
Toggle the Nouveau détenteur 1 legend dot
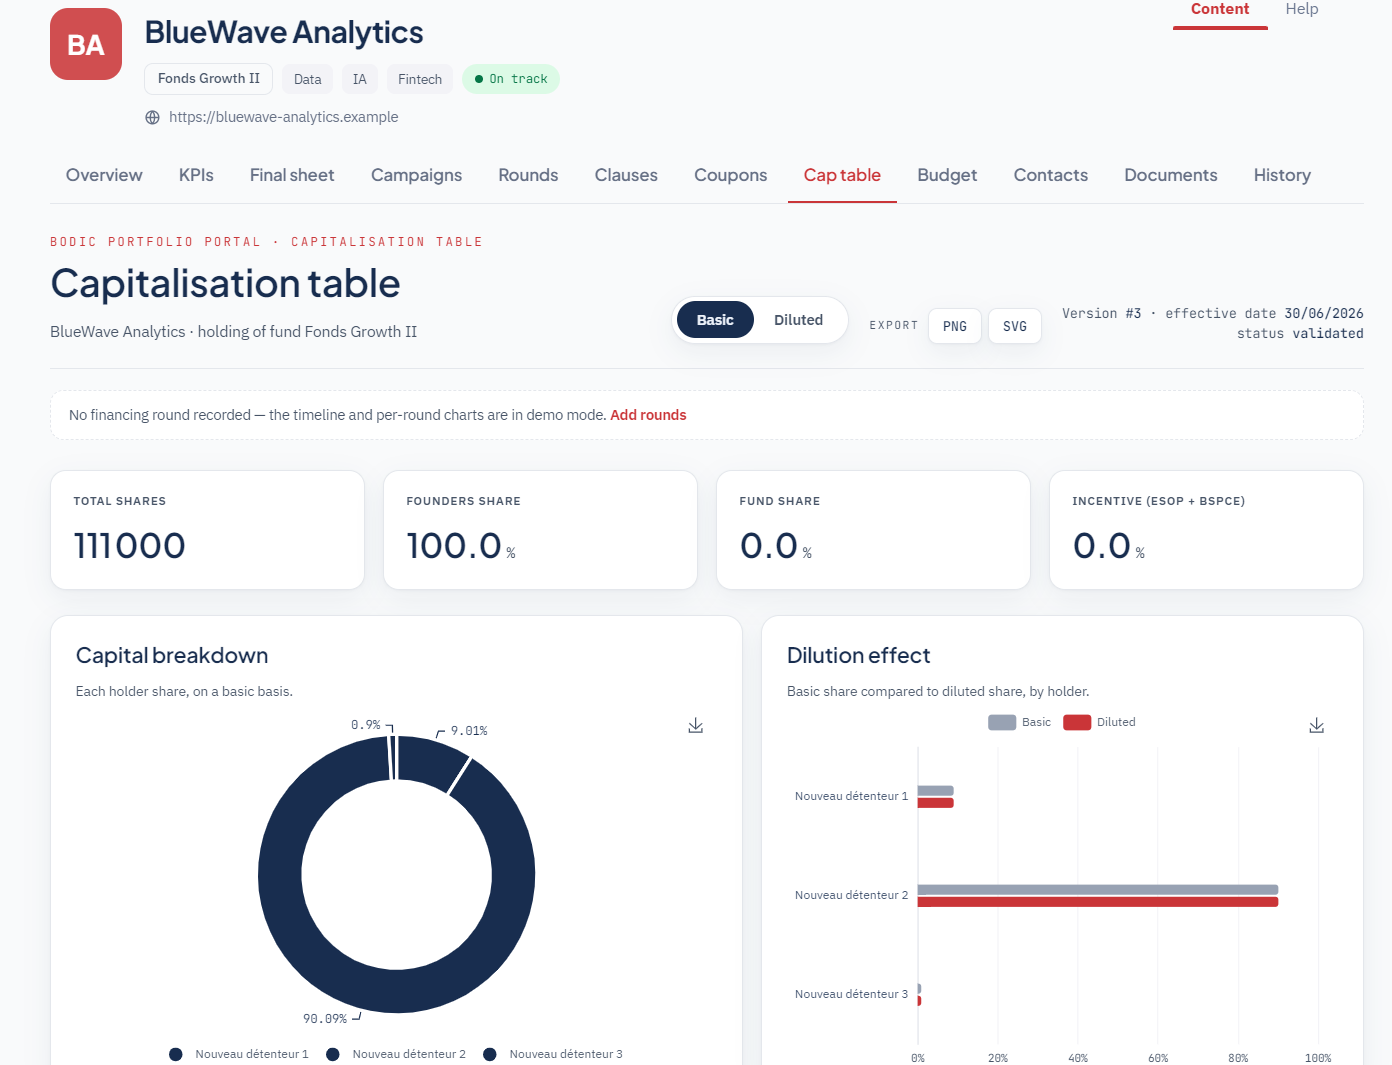point(176,1054)
